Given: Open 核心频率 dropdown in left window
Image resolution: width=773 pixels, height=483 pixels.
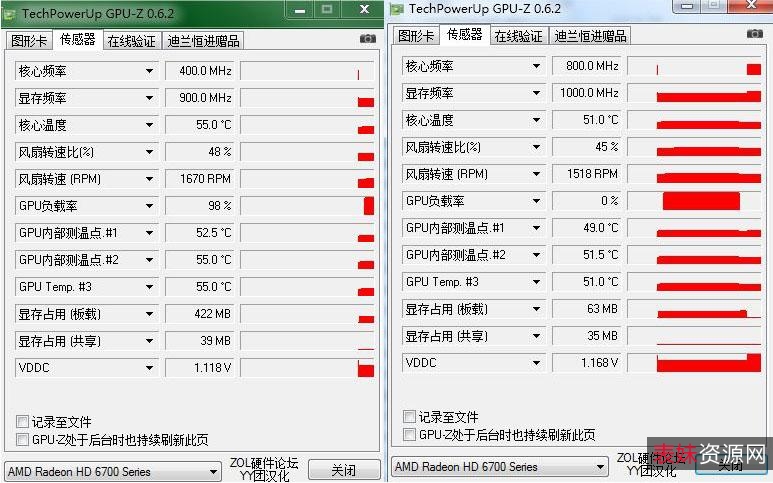Looking at the screenshot, I should coord(86,71).
